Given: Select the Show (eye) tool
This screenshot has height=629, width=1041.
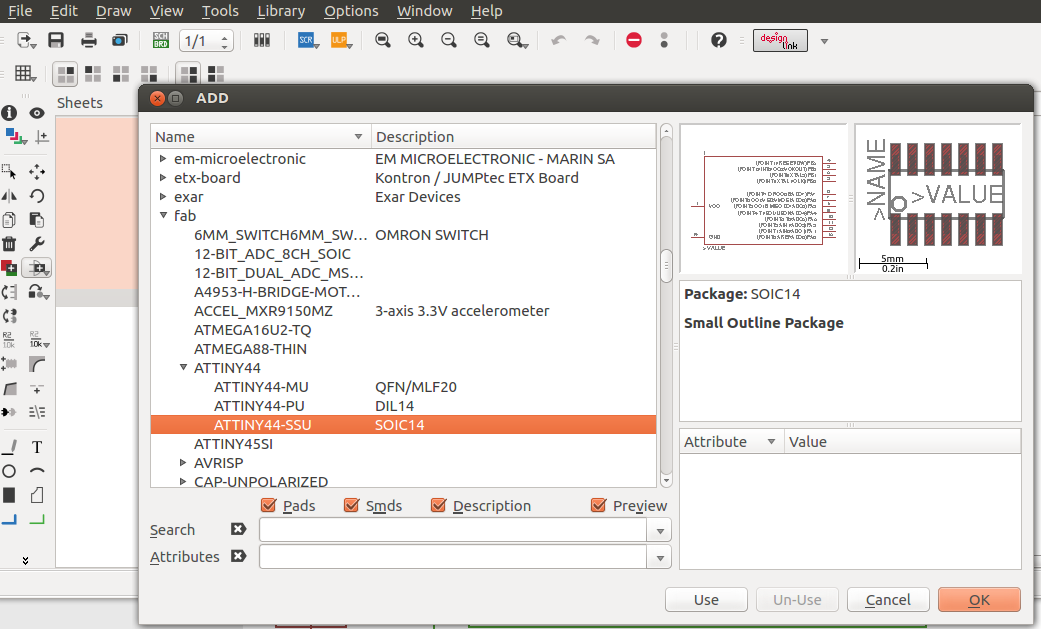Looking at the screenshot, I should click(x=37, y=113).
